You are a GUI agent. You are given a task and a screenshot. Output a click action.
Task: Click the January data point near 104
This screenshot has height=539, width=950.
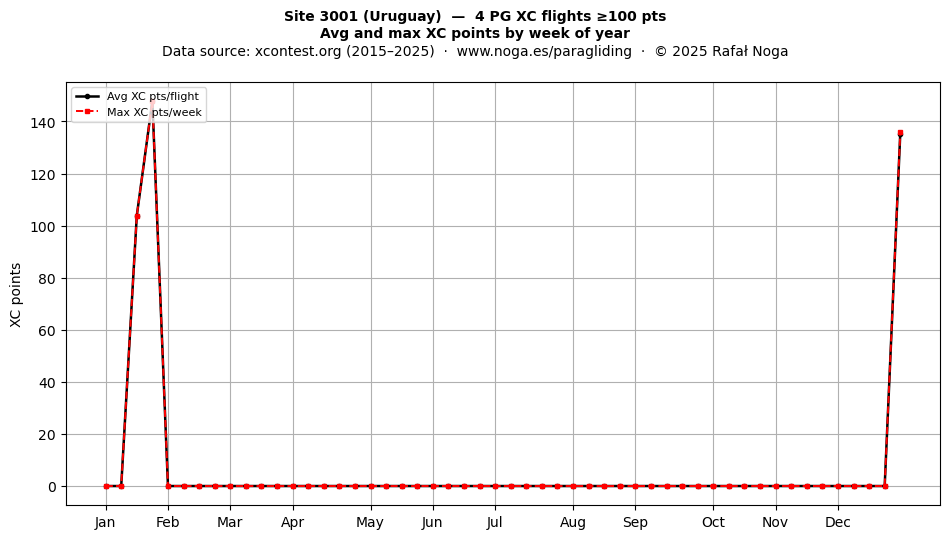[137, 216]
